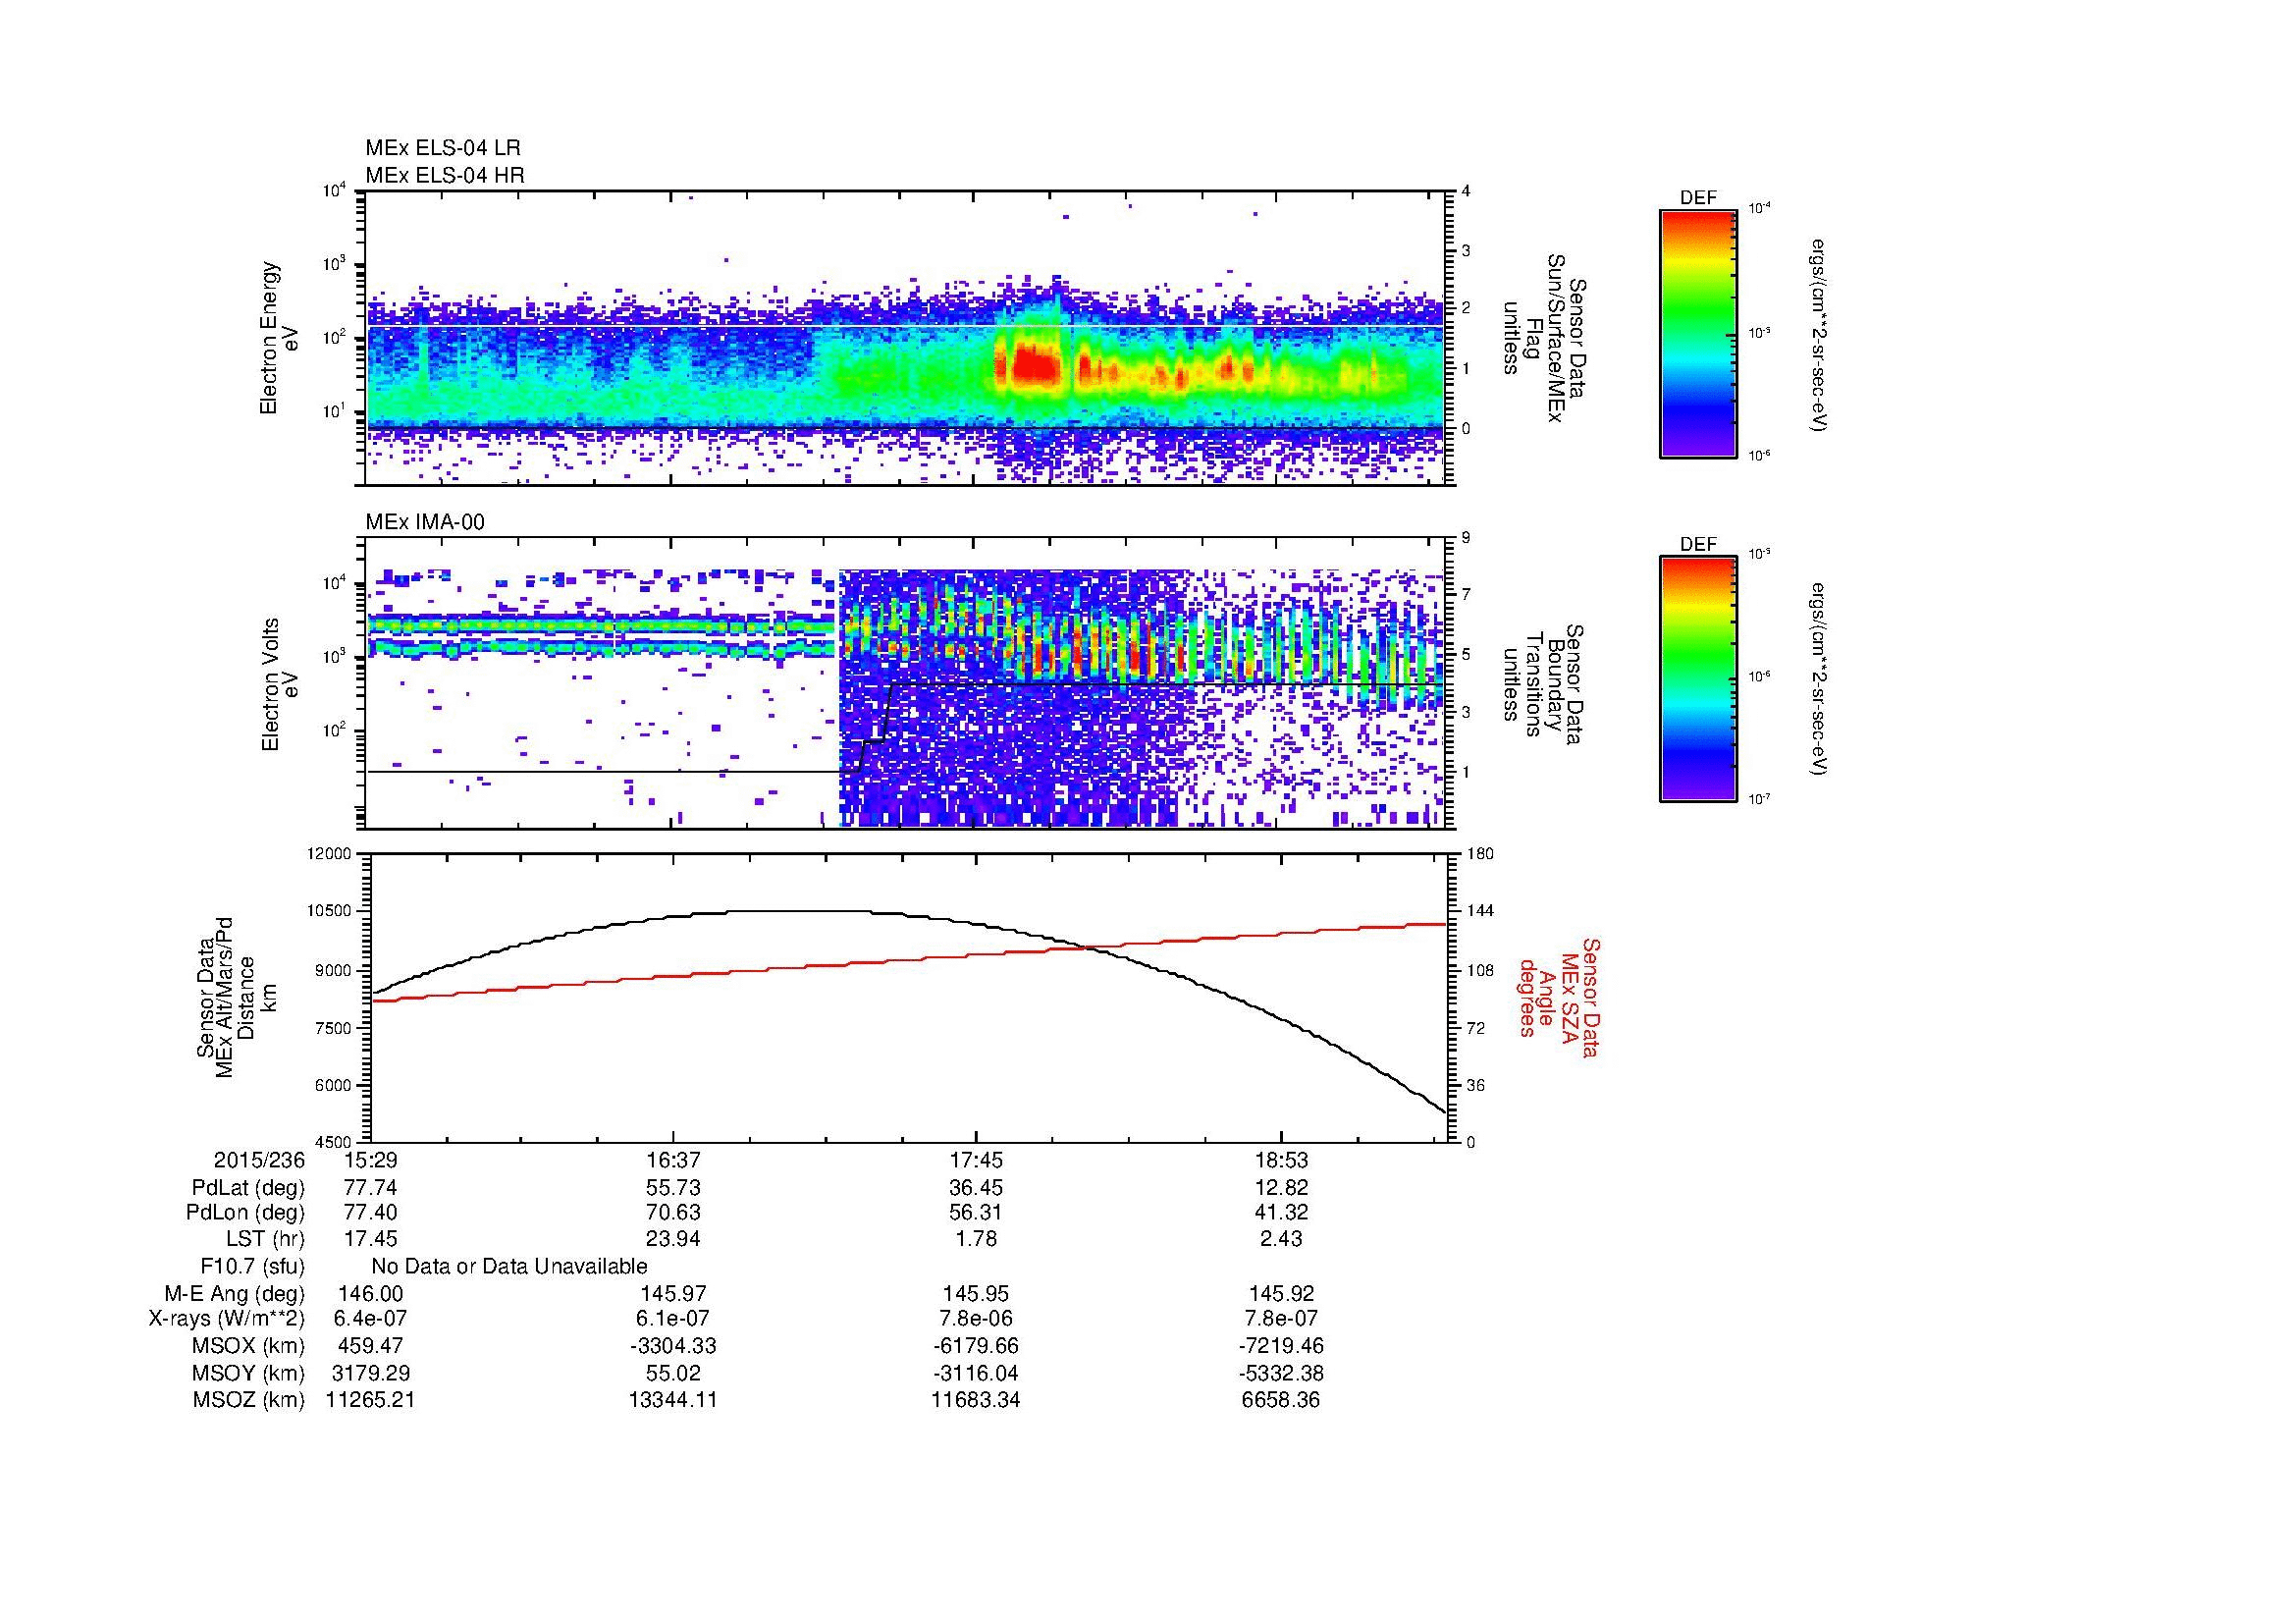Click MSOX value -3304.33

pyautogui.click(x=673, y=1346)
